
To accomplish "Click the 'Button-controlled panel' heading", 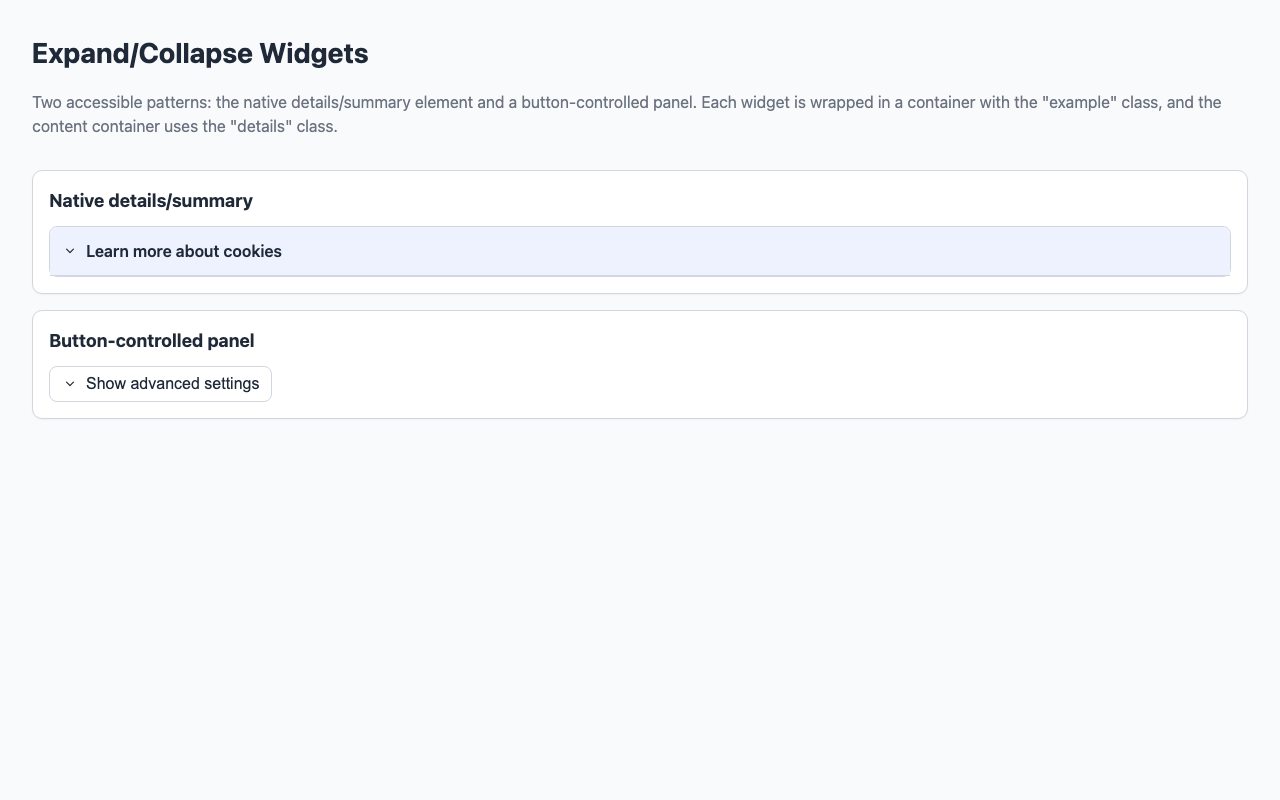I will tap(151, 340).
